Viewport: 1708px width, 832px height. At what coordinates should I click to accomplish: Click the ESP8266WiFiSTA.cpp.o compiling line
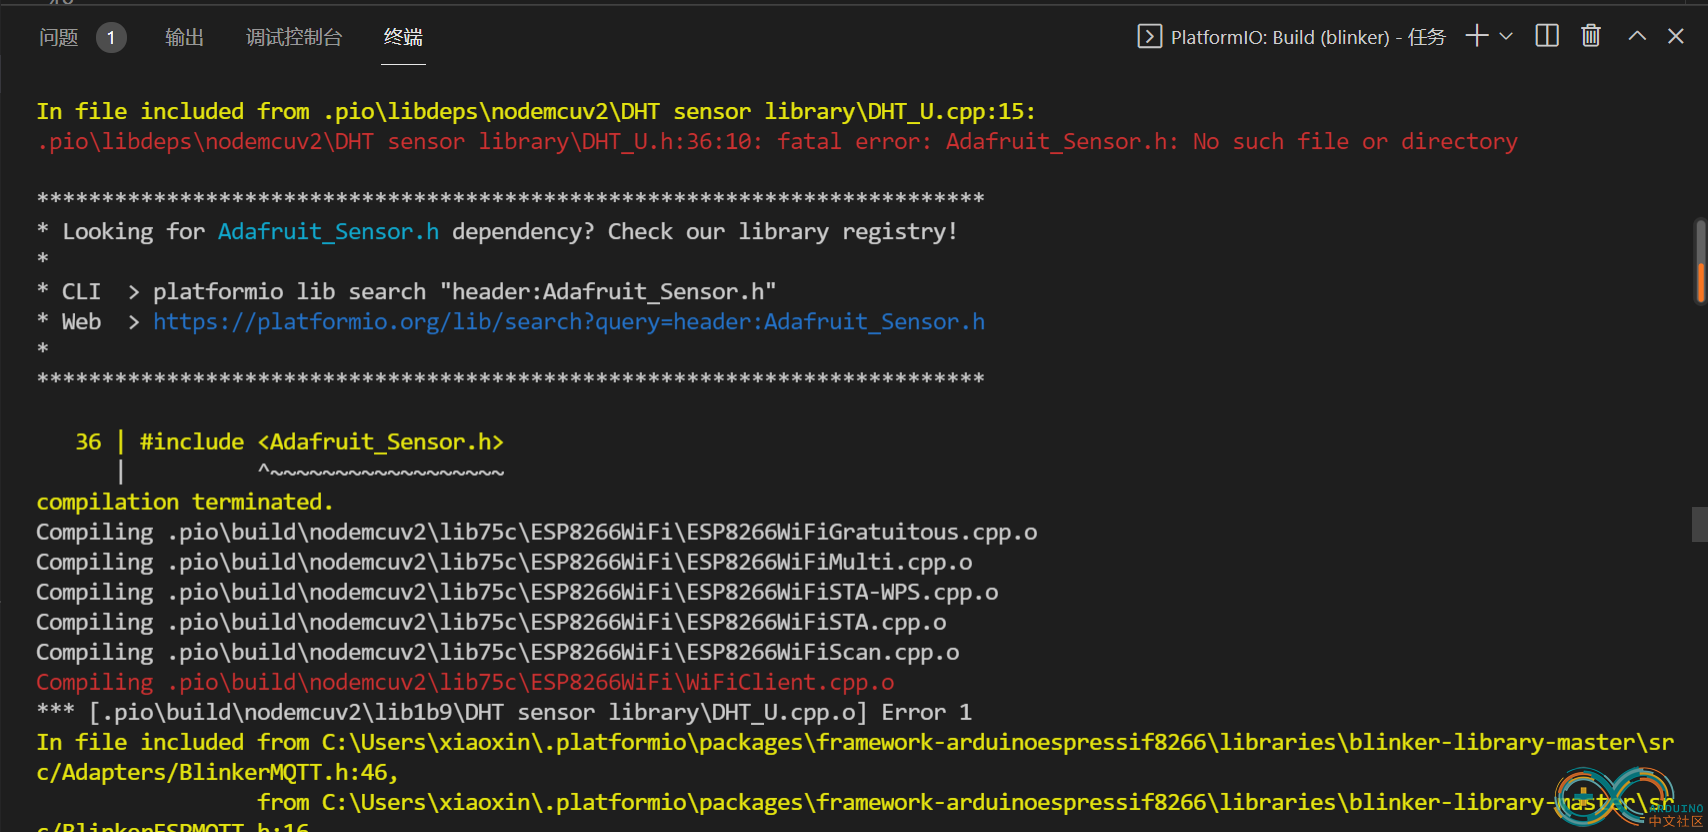click(x=491, y=622)
